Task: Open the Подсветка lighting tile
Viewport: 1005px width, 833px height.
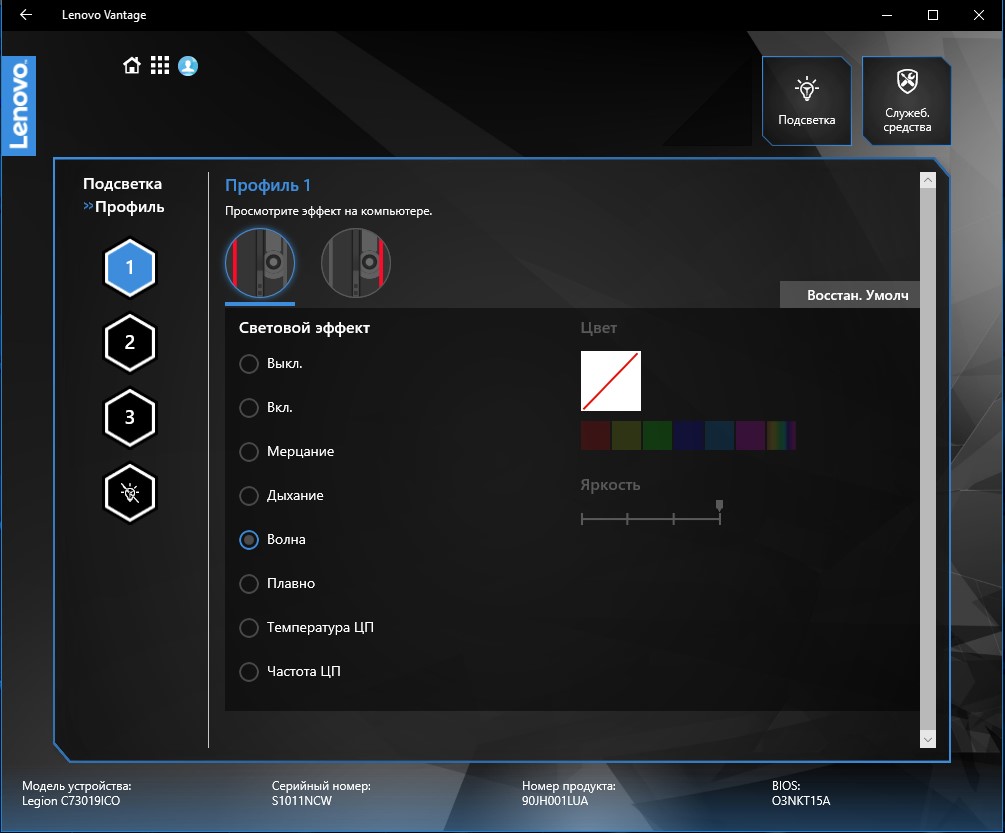Action: click(x=806, y=101)
